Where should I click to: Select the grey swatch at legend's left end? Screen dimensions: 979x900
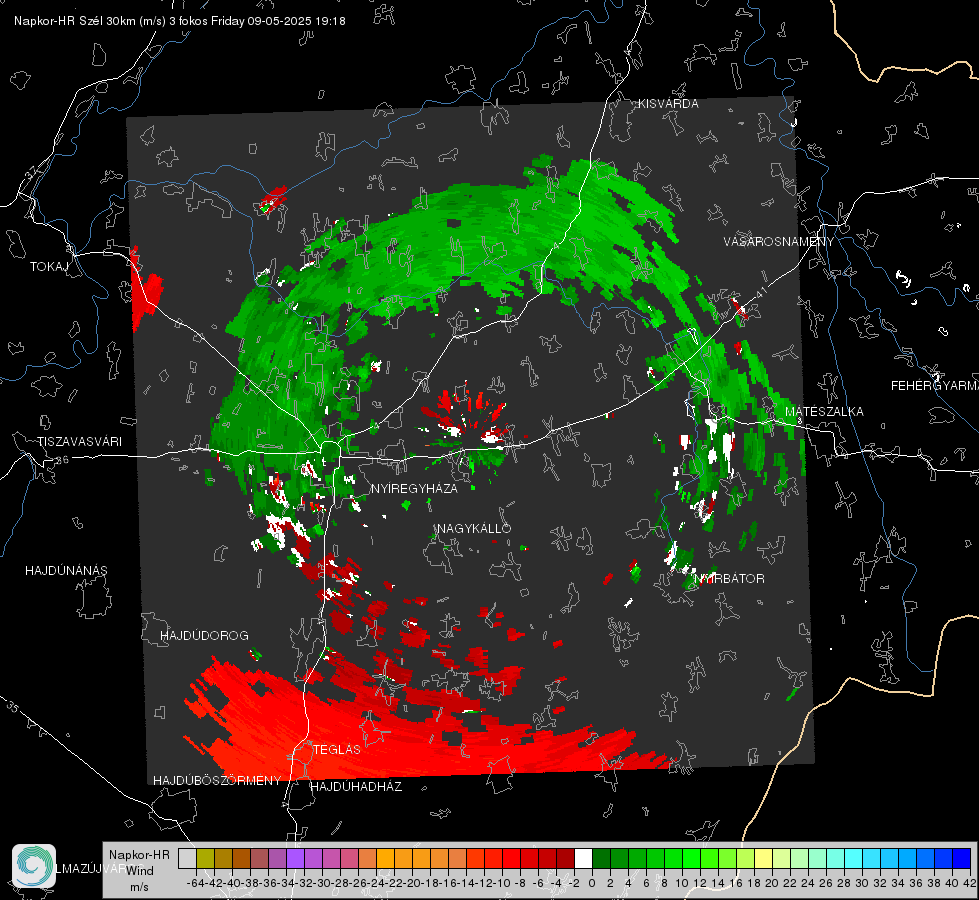(x=187, y=858)
